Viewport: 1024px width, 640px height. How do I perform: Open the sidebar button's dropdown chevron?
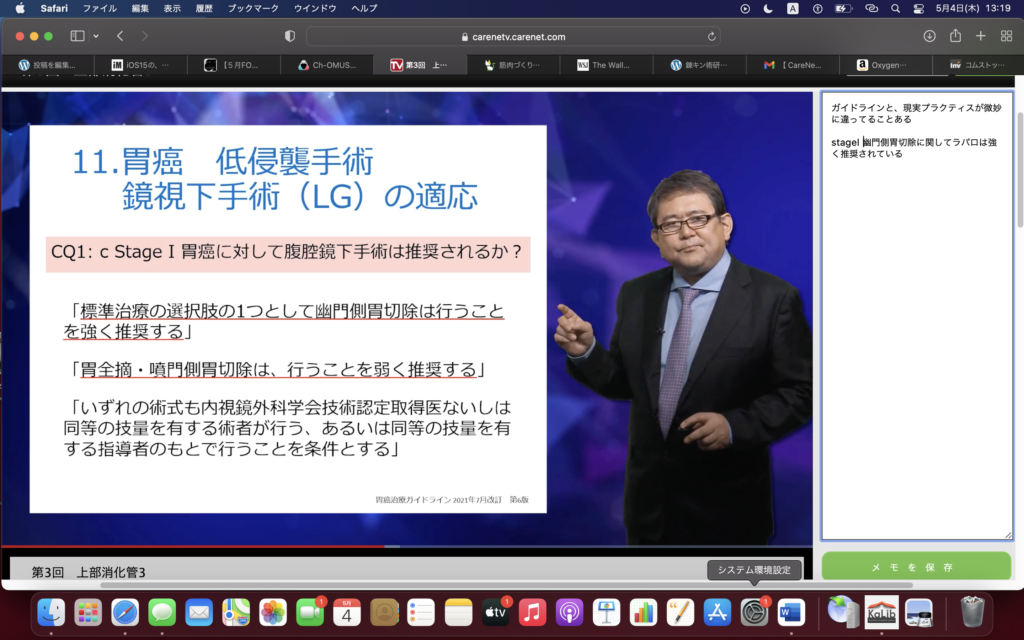[96, 36]
